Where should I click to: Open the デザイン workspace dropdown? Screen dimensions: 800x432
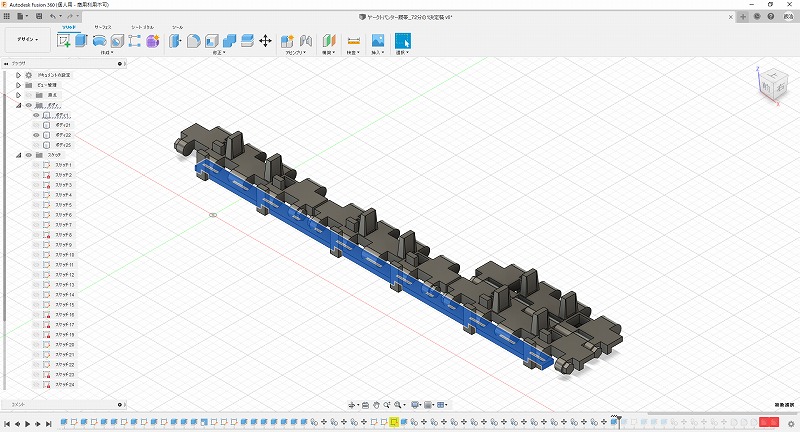point(26,41)
